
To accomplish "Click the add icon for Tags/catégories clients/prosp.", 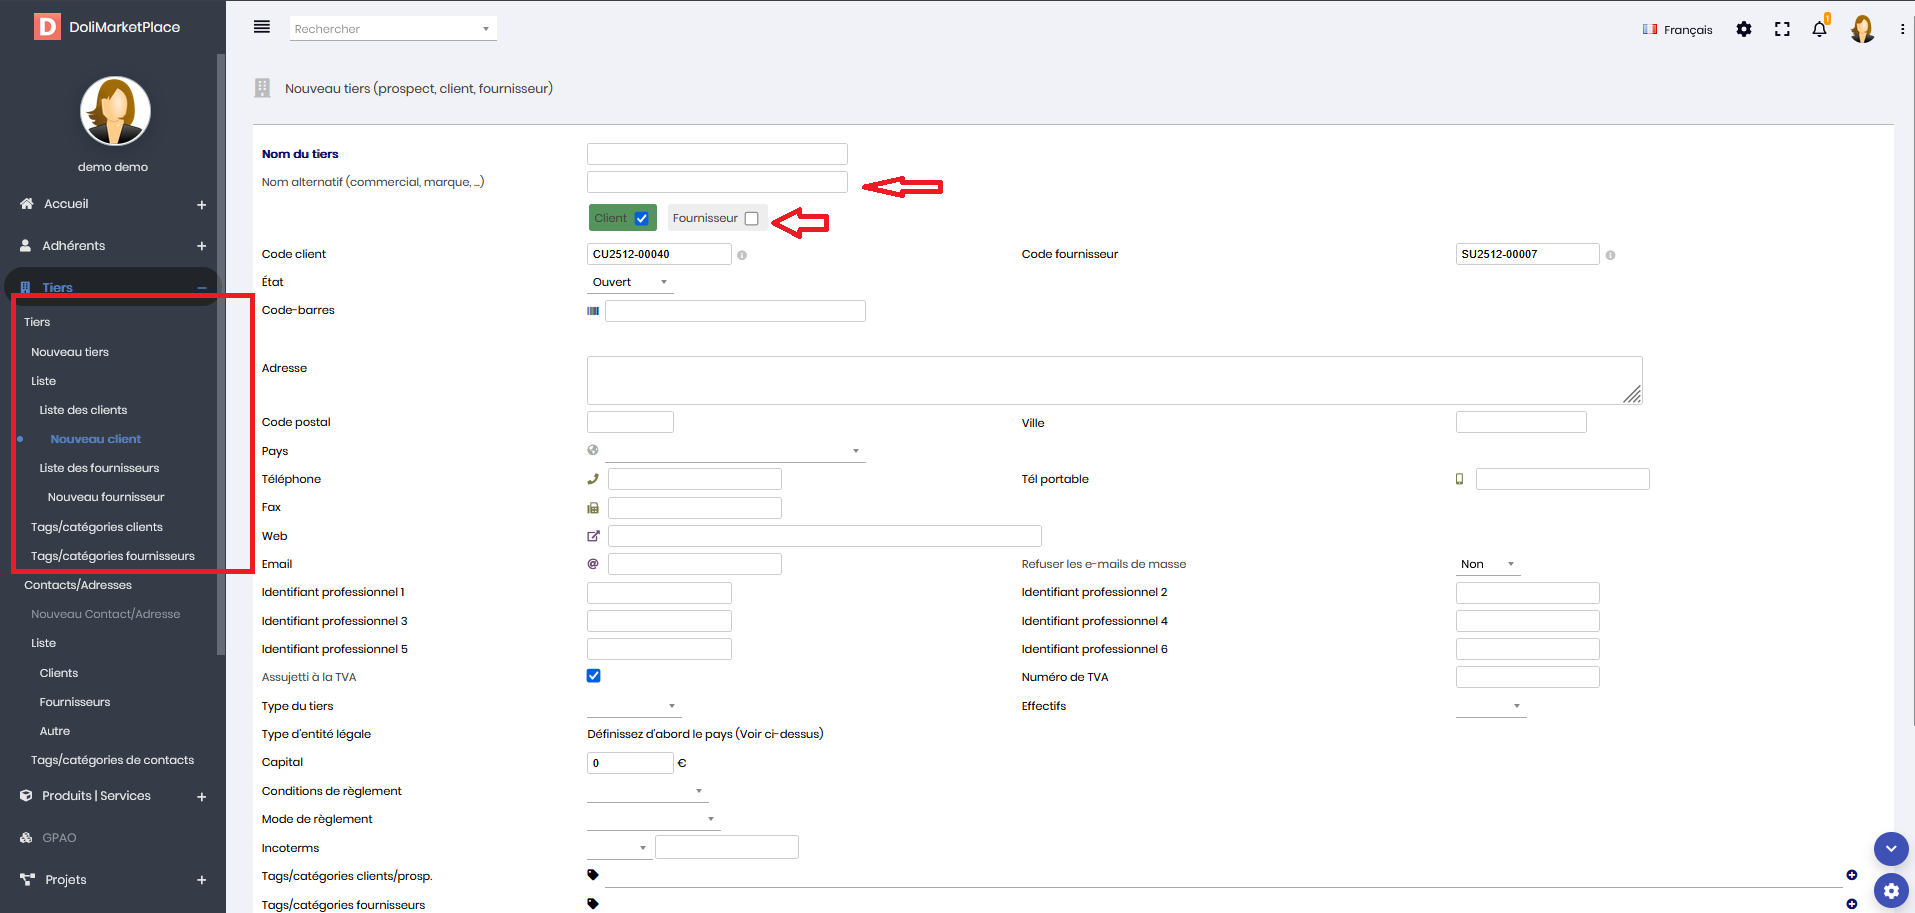I will tap(1852, 875).
